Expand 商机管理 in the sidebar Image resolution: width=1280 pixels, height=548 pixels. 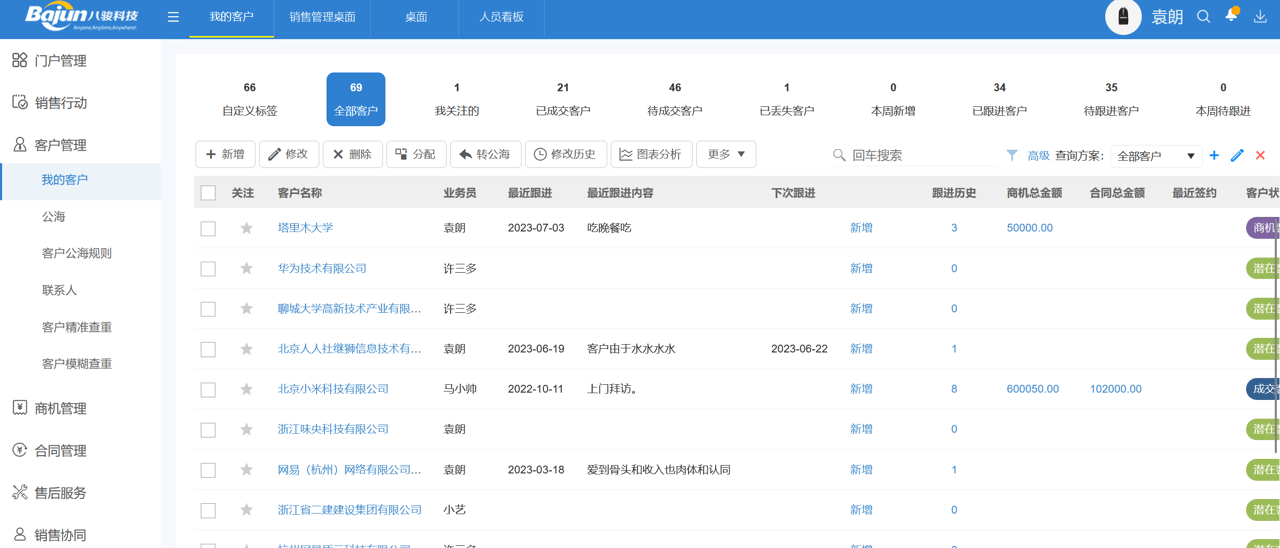61,408
